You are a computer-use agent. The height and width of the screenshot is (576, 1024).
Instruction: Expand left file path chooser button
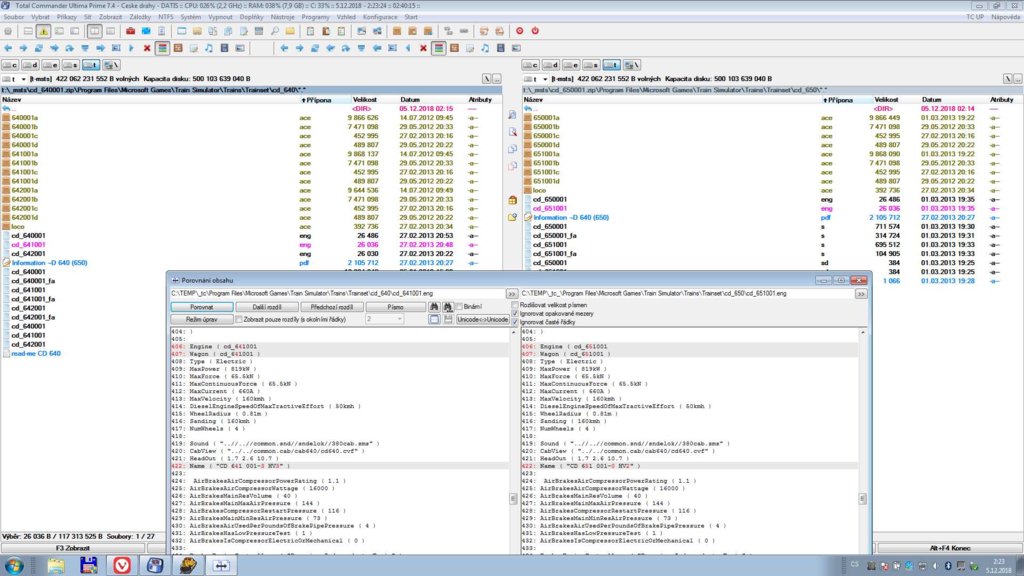point(511,294)
